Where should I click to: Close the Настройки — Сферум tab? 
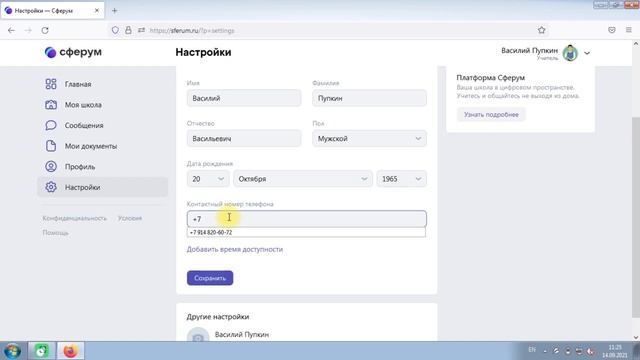point(97,11)
